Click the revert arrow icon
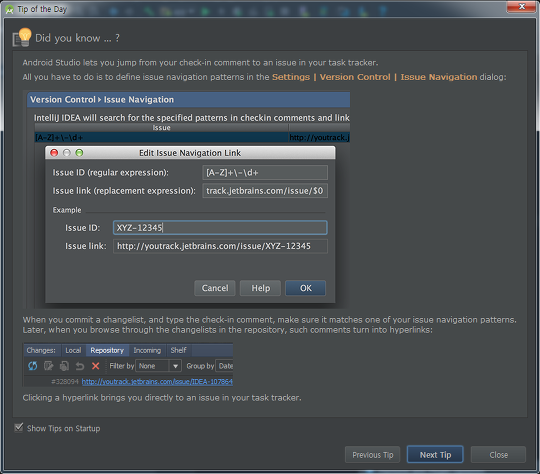This screenshot has height=474, width=540. click(x=80, y=366)
